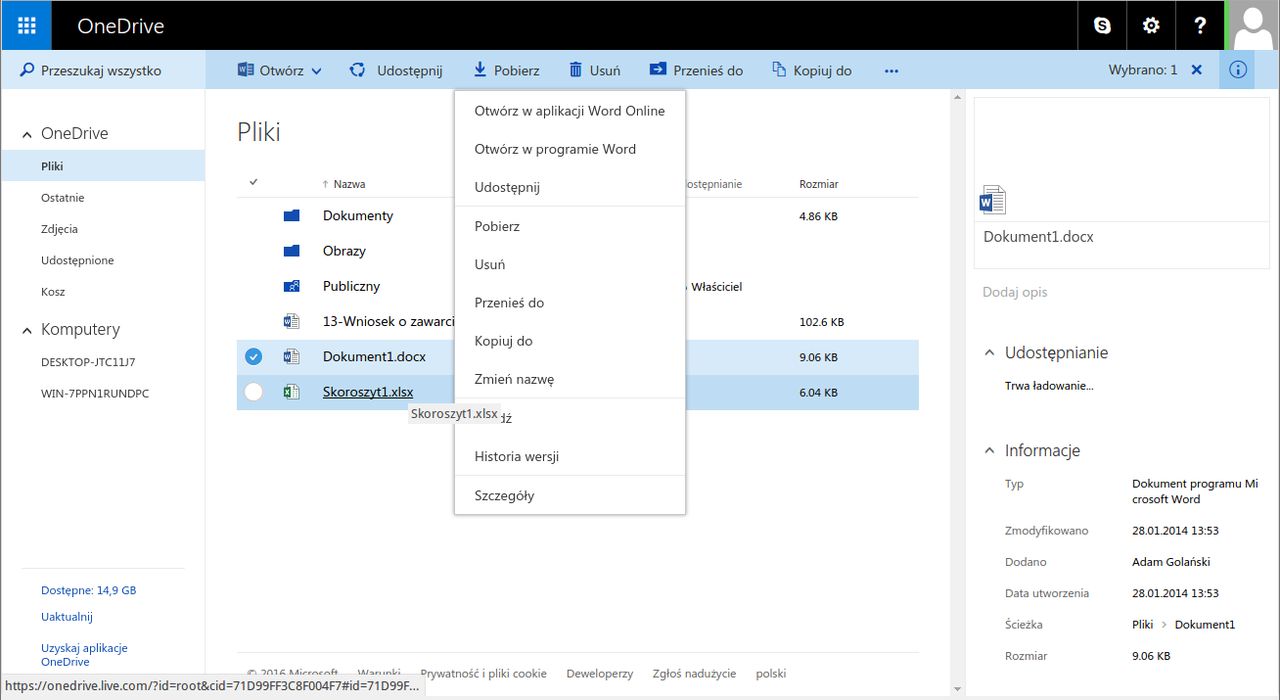1280x700 pixels.
Task: Select the Skoroszyt1.xlsx row circle
Action: pos(253,392)
